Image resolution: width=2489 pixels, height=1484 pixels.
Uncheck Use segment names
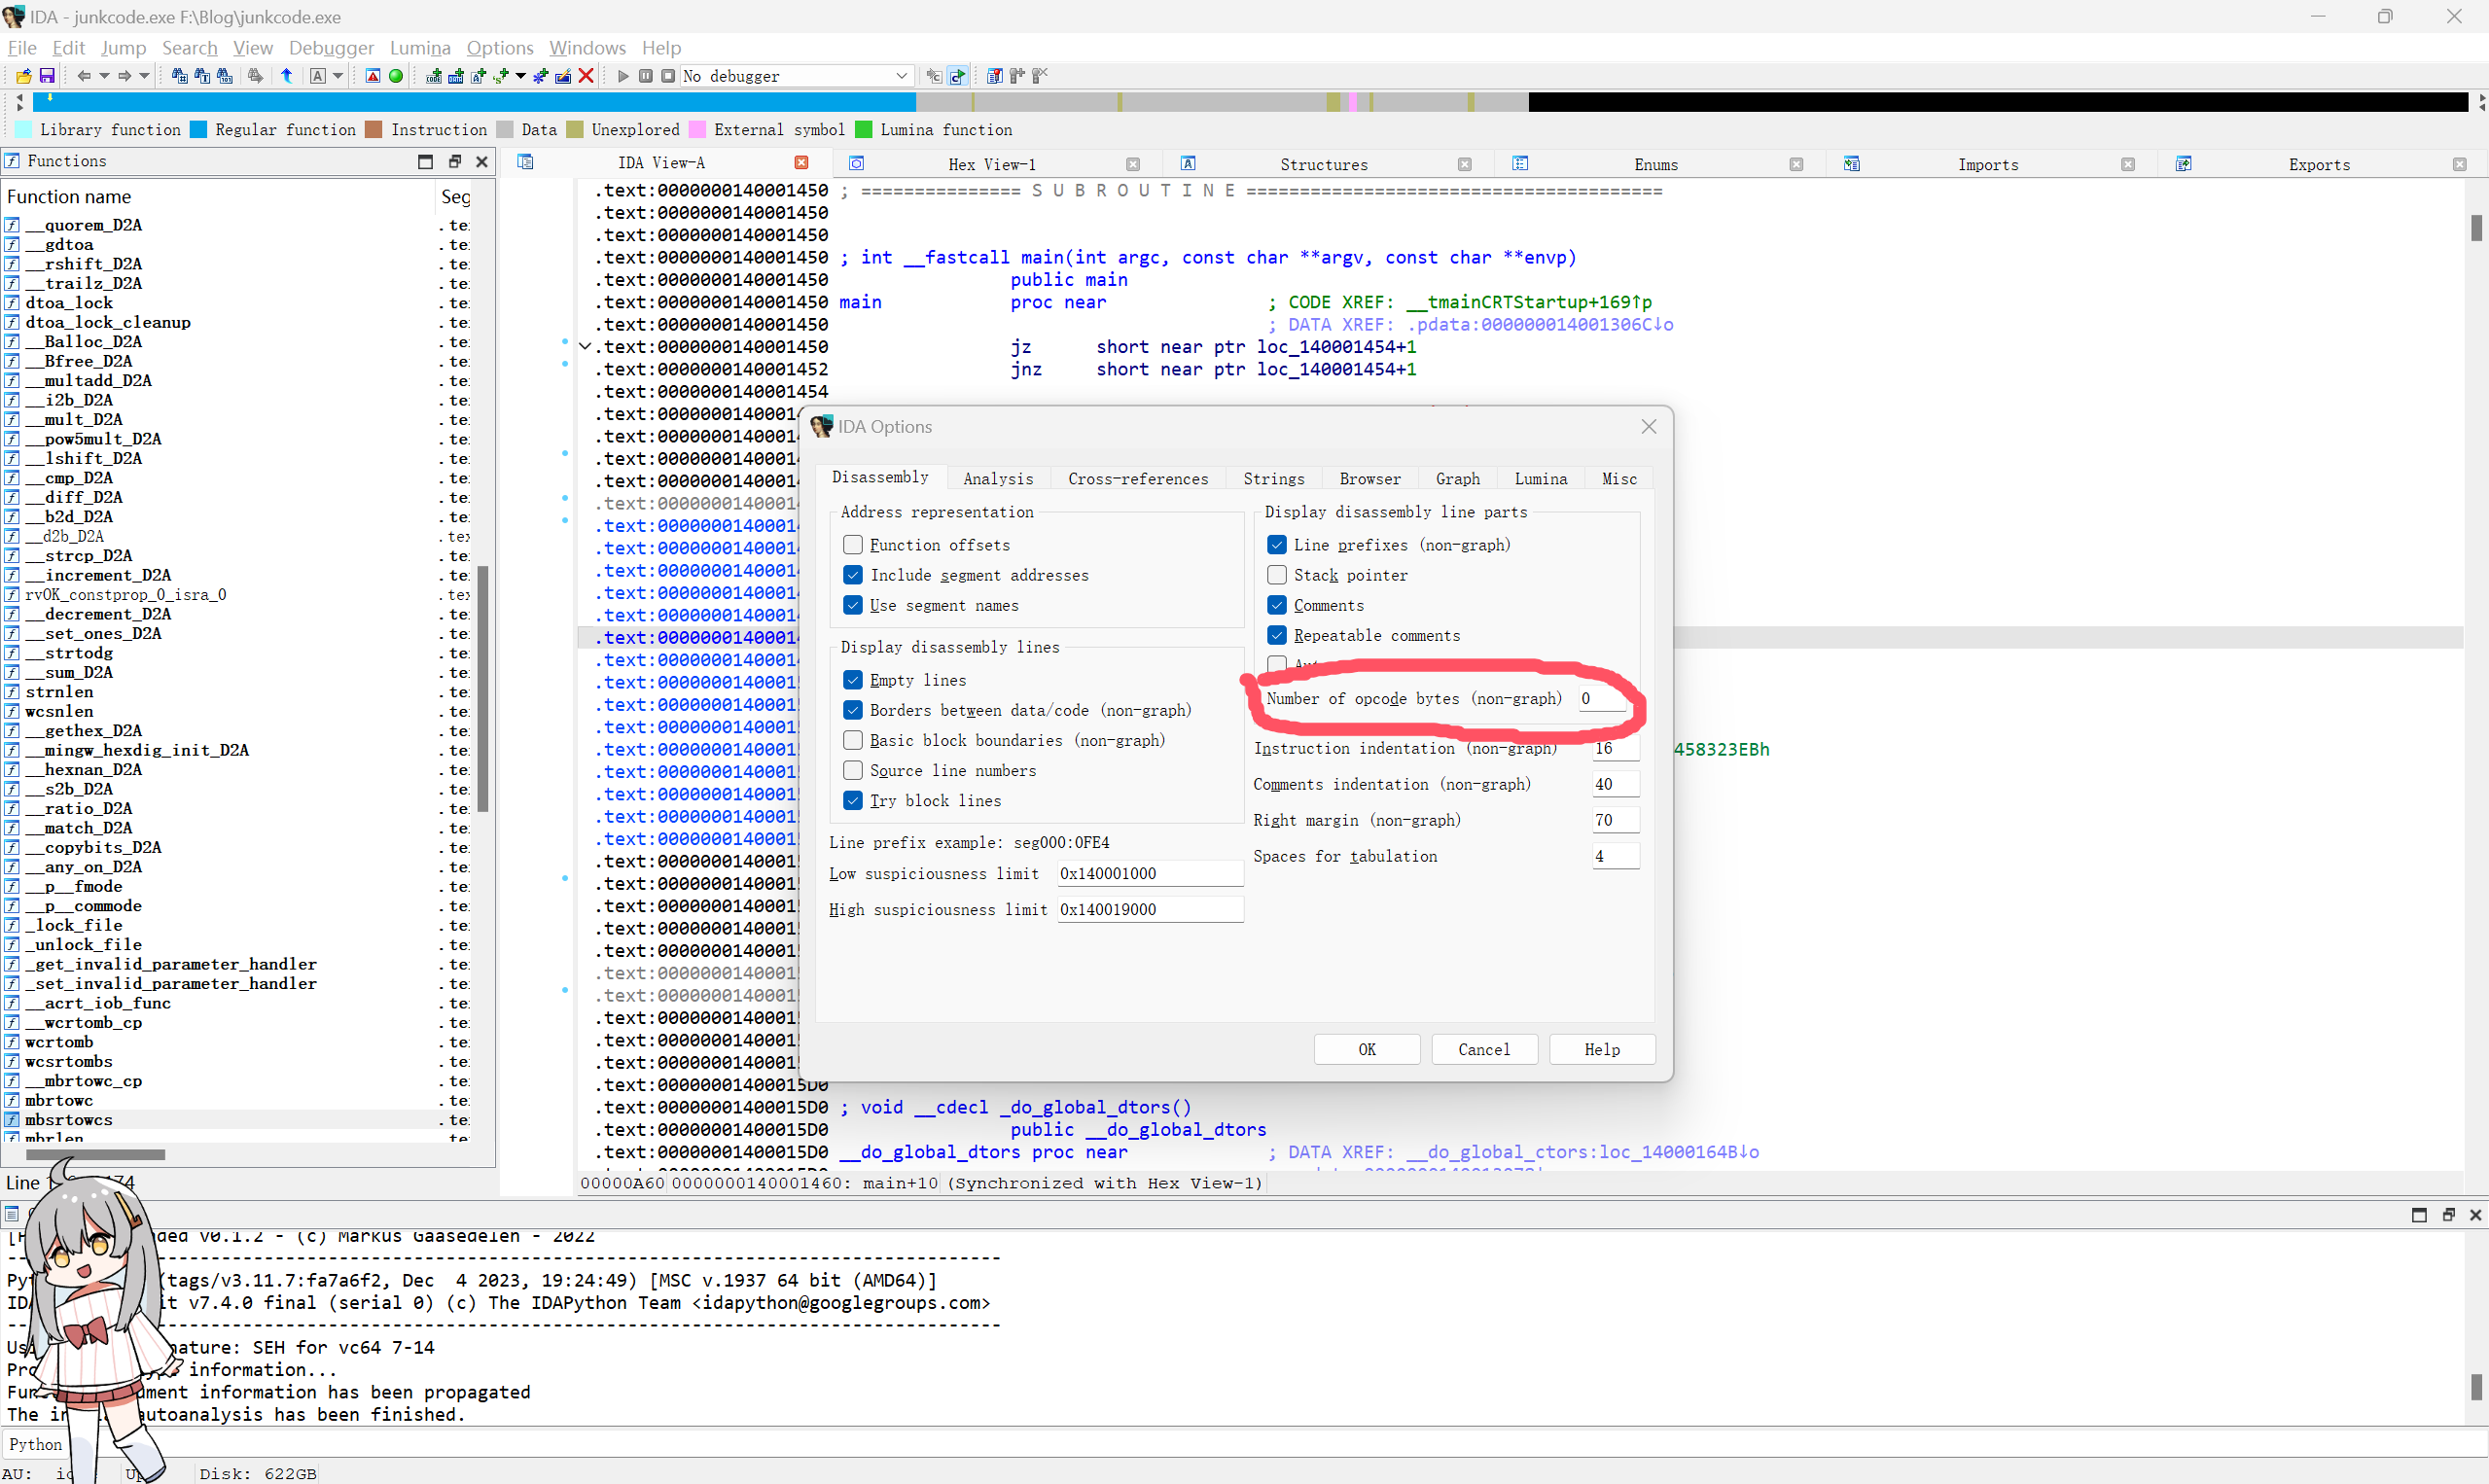point(853,605)
